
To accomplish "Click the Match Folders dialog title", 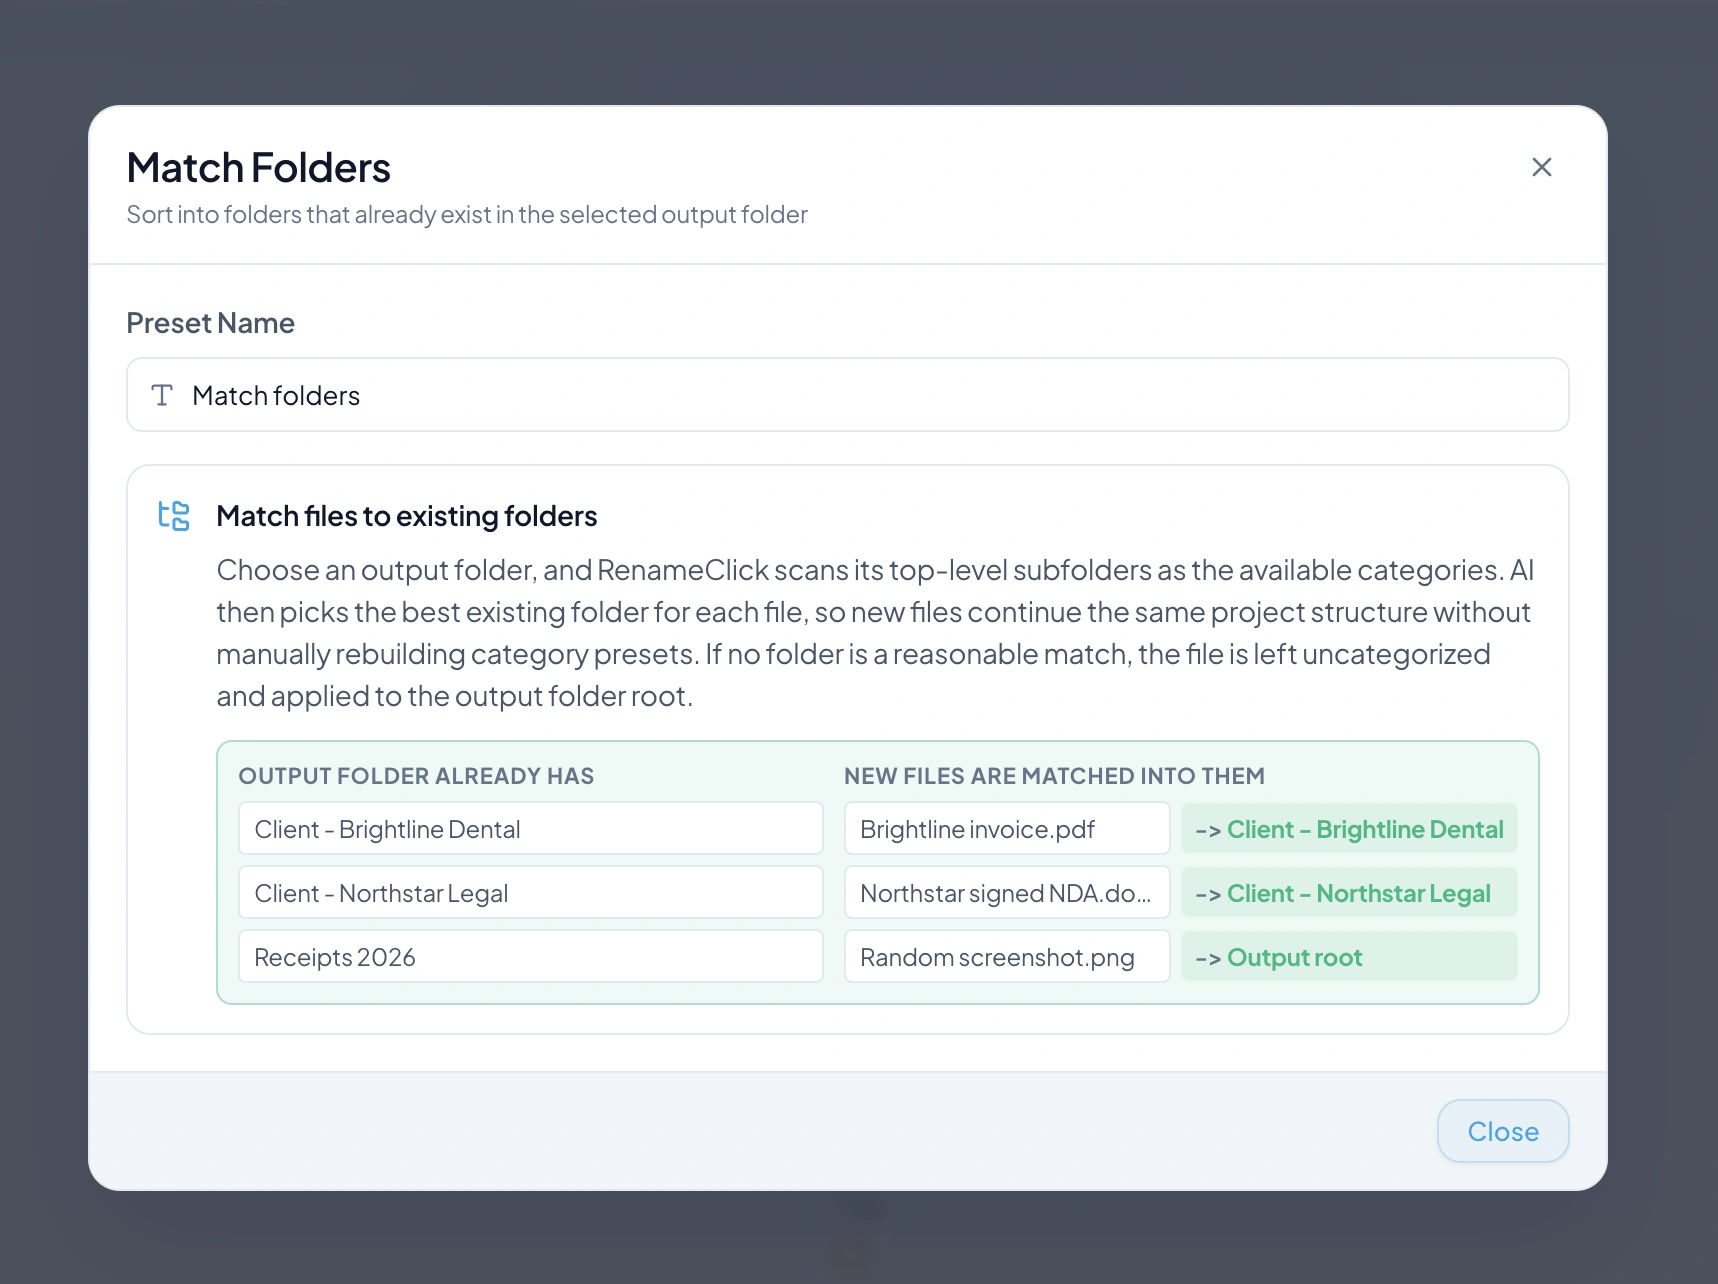I will [258, 168].
